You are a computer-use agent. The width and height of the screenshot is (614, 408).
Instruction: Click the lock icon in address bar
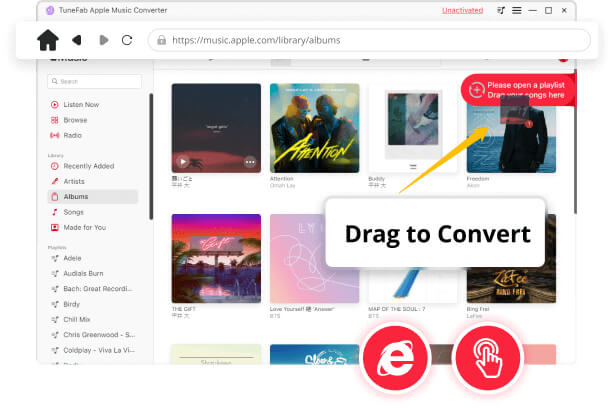pyautogui.click(x=161, y=40)
